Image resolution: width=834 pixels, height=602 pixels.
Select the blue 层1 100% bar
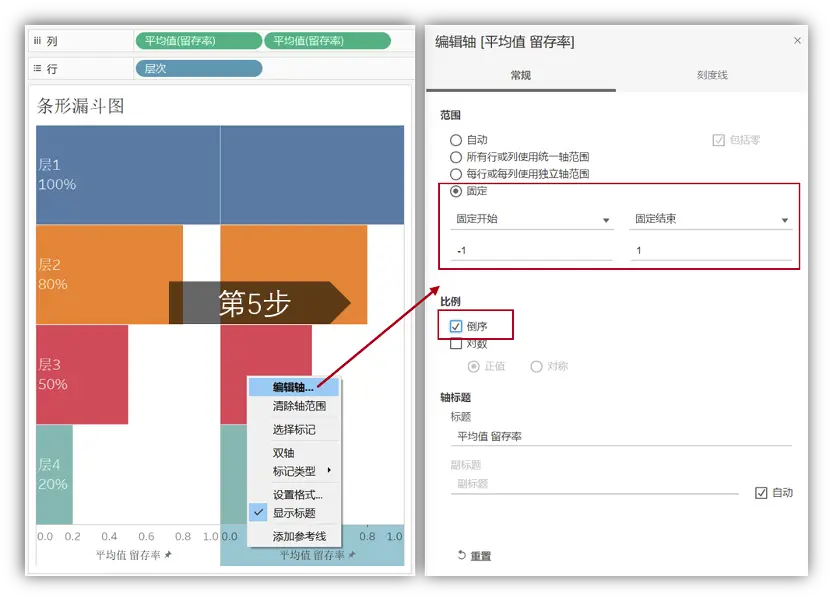pyautogui.click(x=128, y=175)
